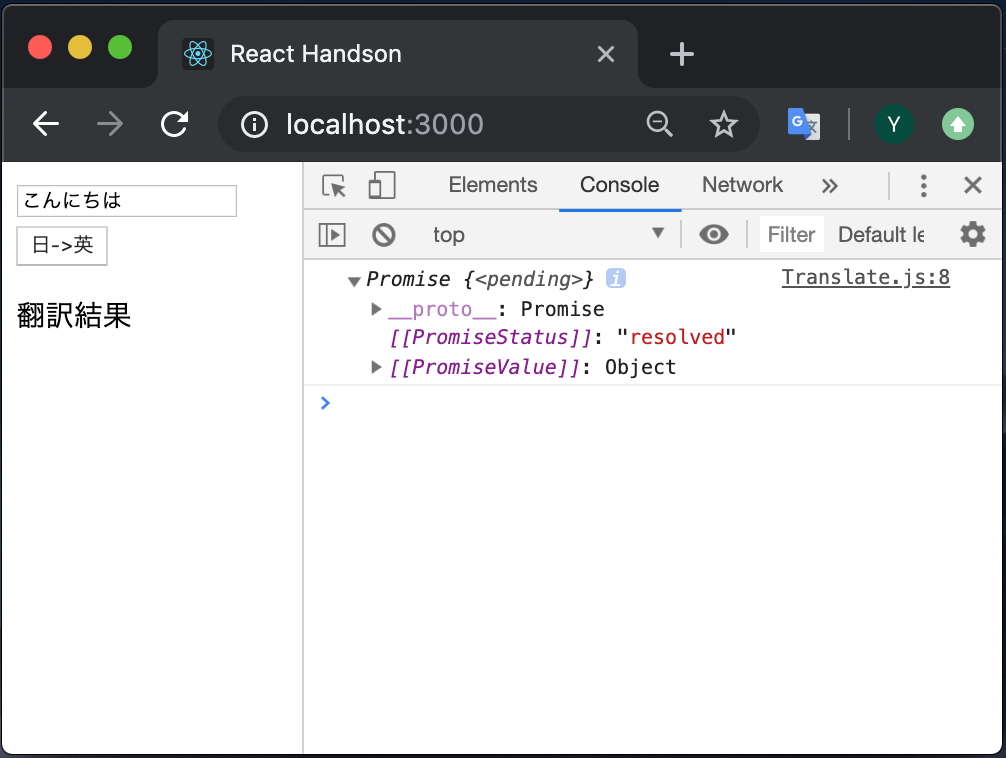Viewport: 1006px width, 758px height.
Task: Collapse the Promise {<pending>} entry
Action: [x=354, y=280]
